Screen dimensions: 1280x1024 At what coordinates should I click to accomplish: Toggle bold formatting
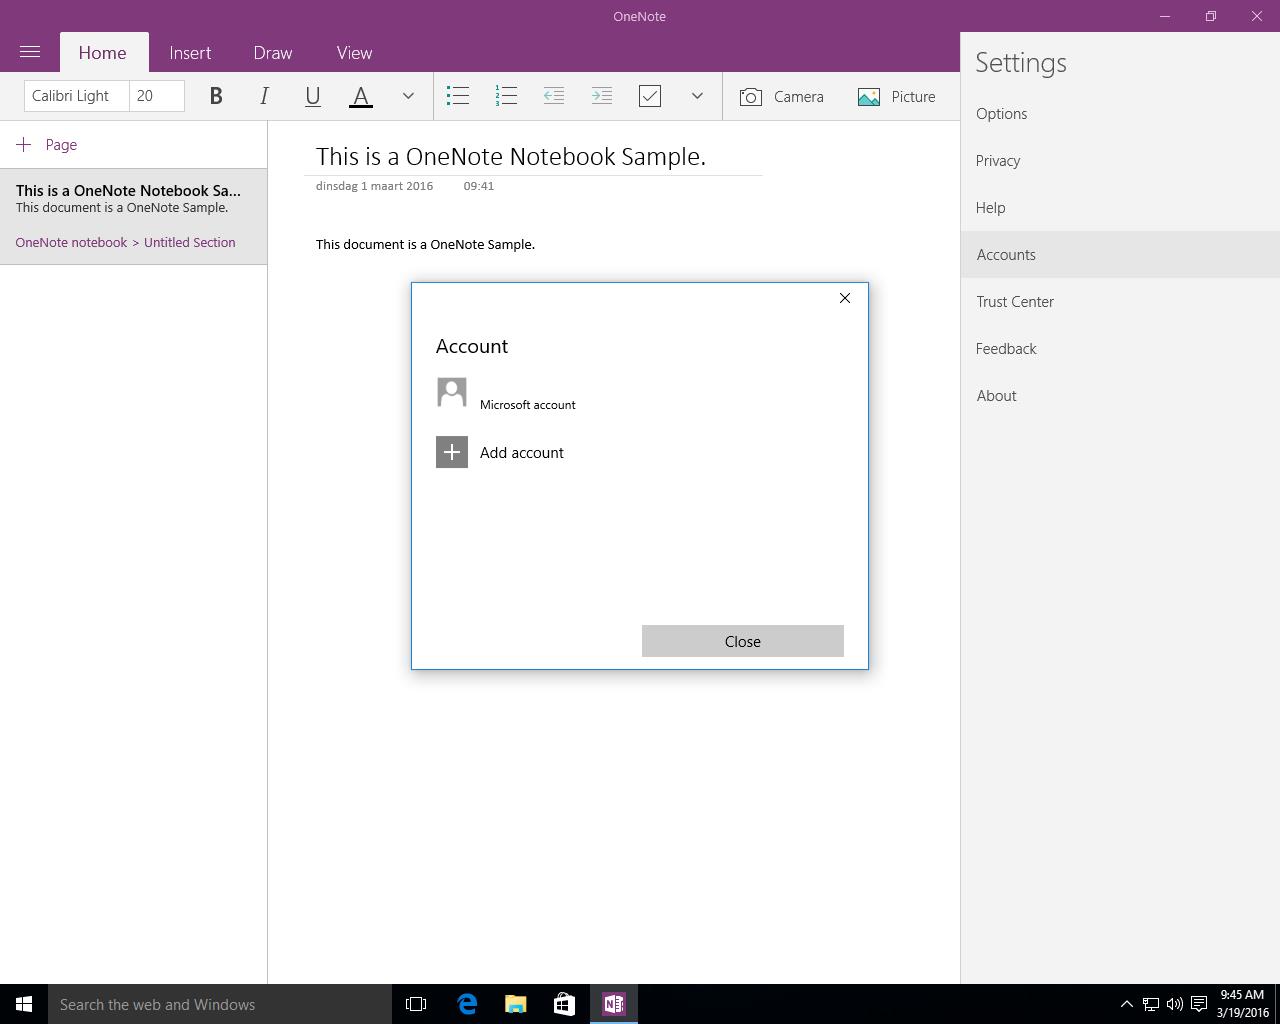[216, 96]
